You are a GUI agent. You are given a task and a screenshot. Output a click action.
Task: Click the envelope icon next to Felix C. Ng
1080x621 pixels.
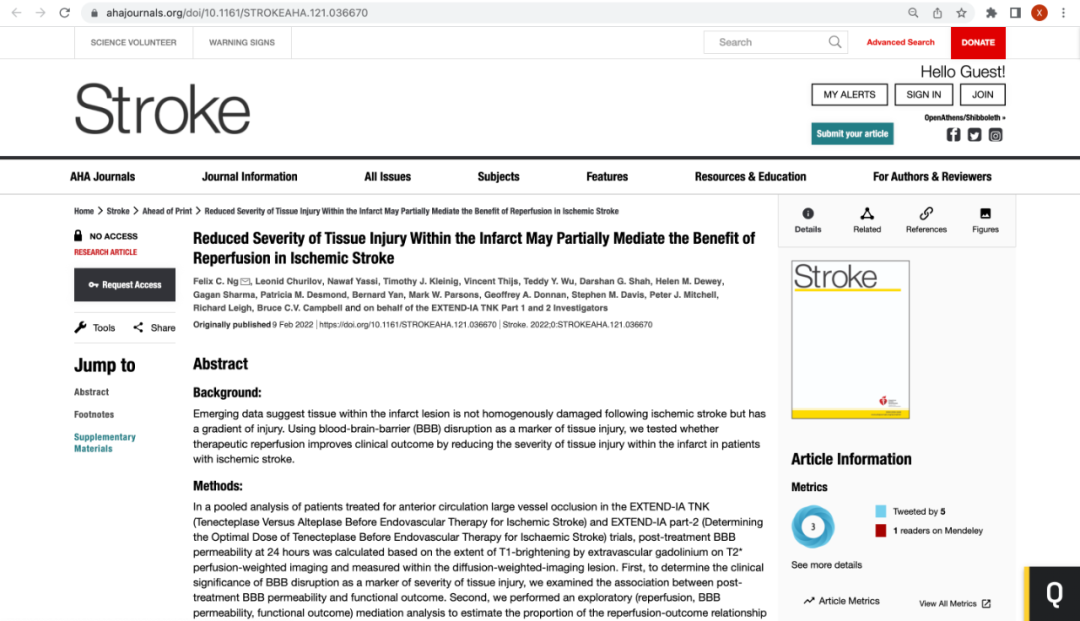click(x=246, y=281)
